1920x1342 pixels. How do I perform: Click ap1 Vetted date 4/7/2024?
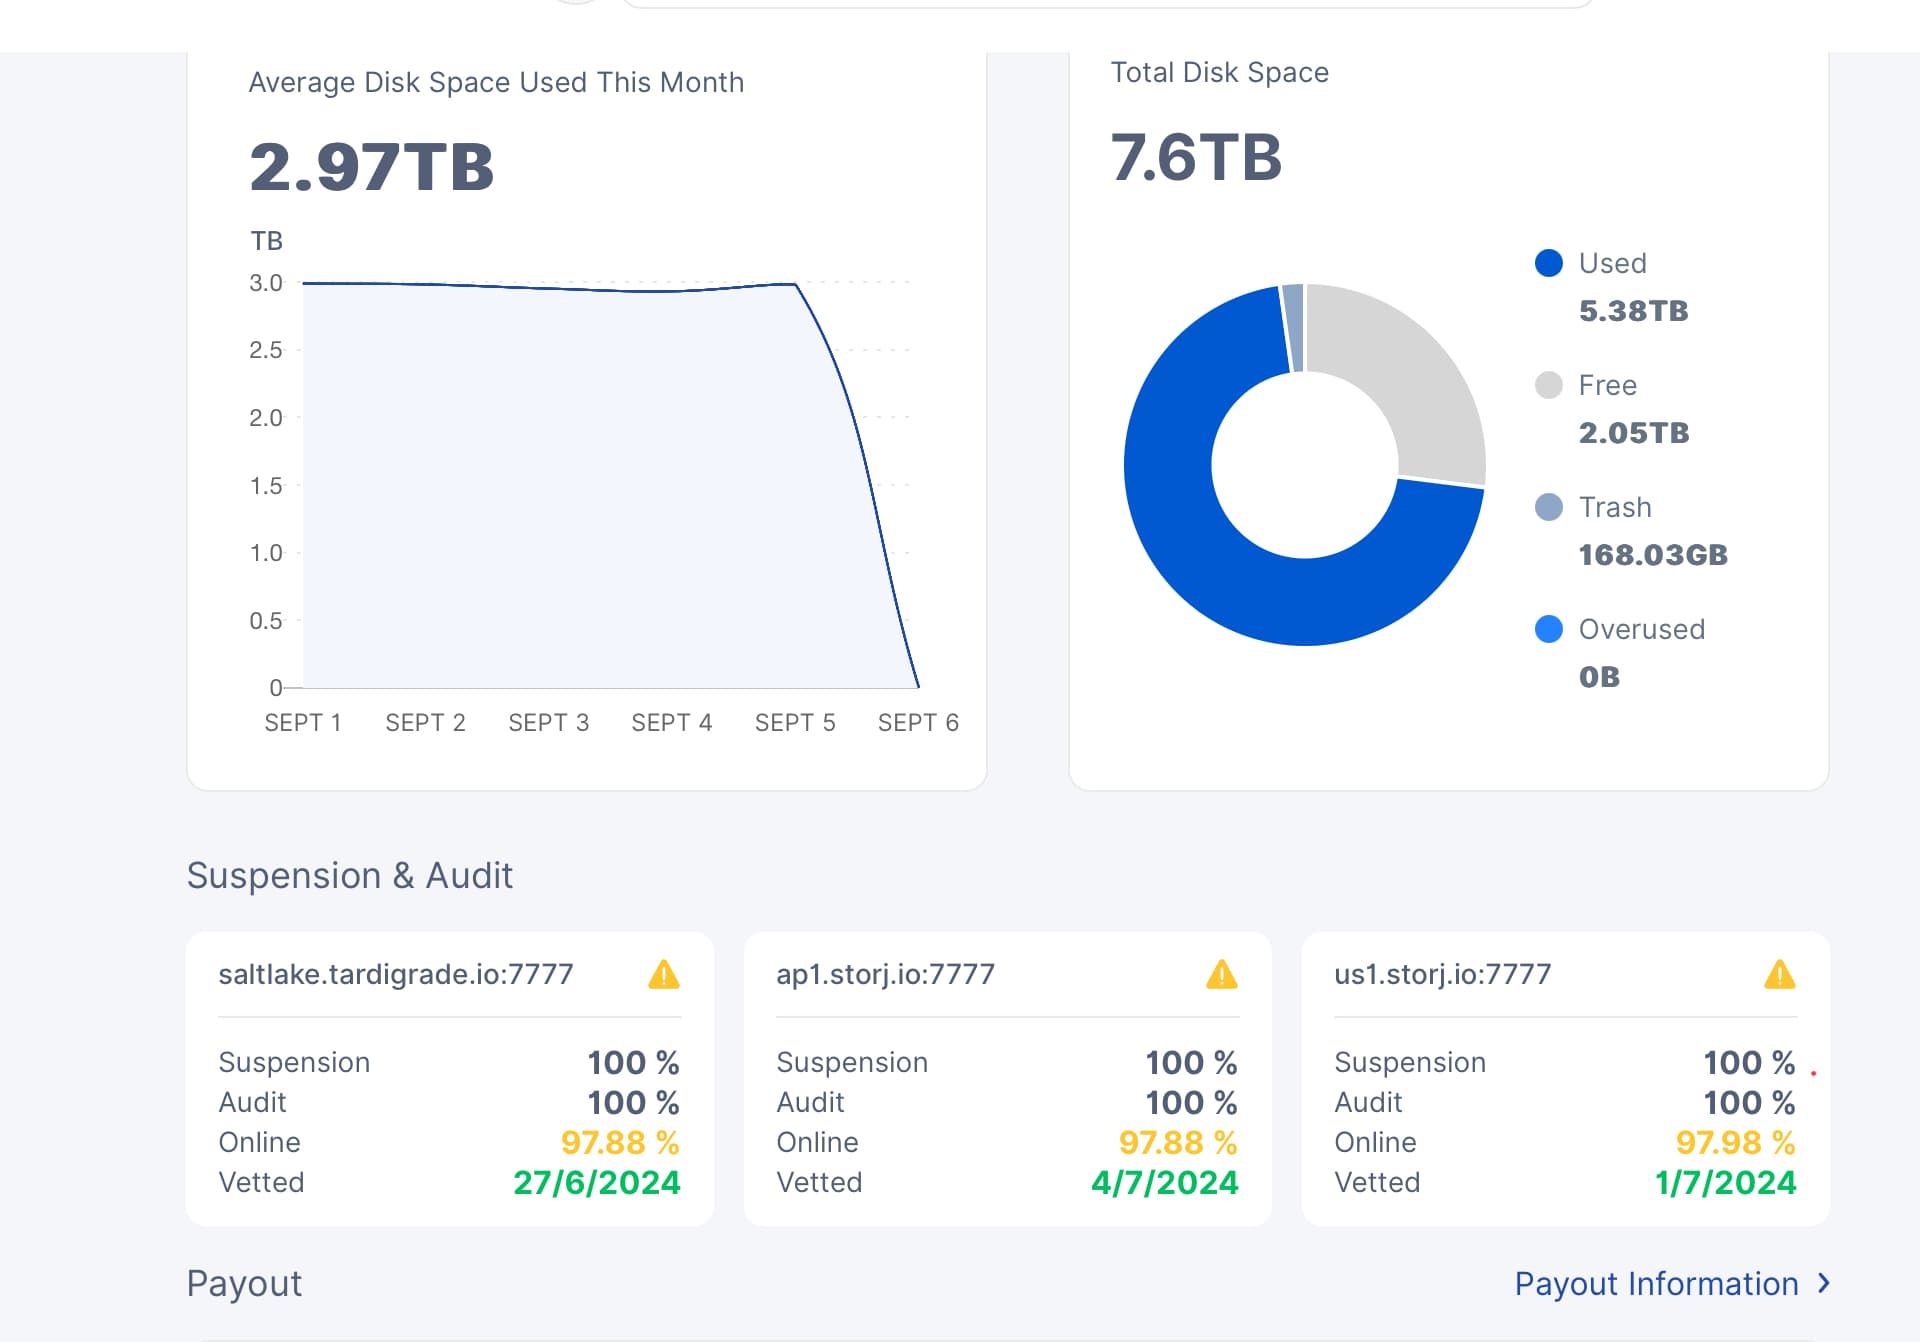(1164, 1182)
